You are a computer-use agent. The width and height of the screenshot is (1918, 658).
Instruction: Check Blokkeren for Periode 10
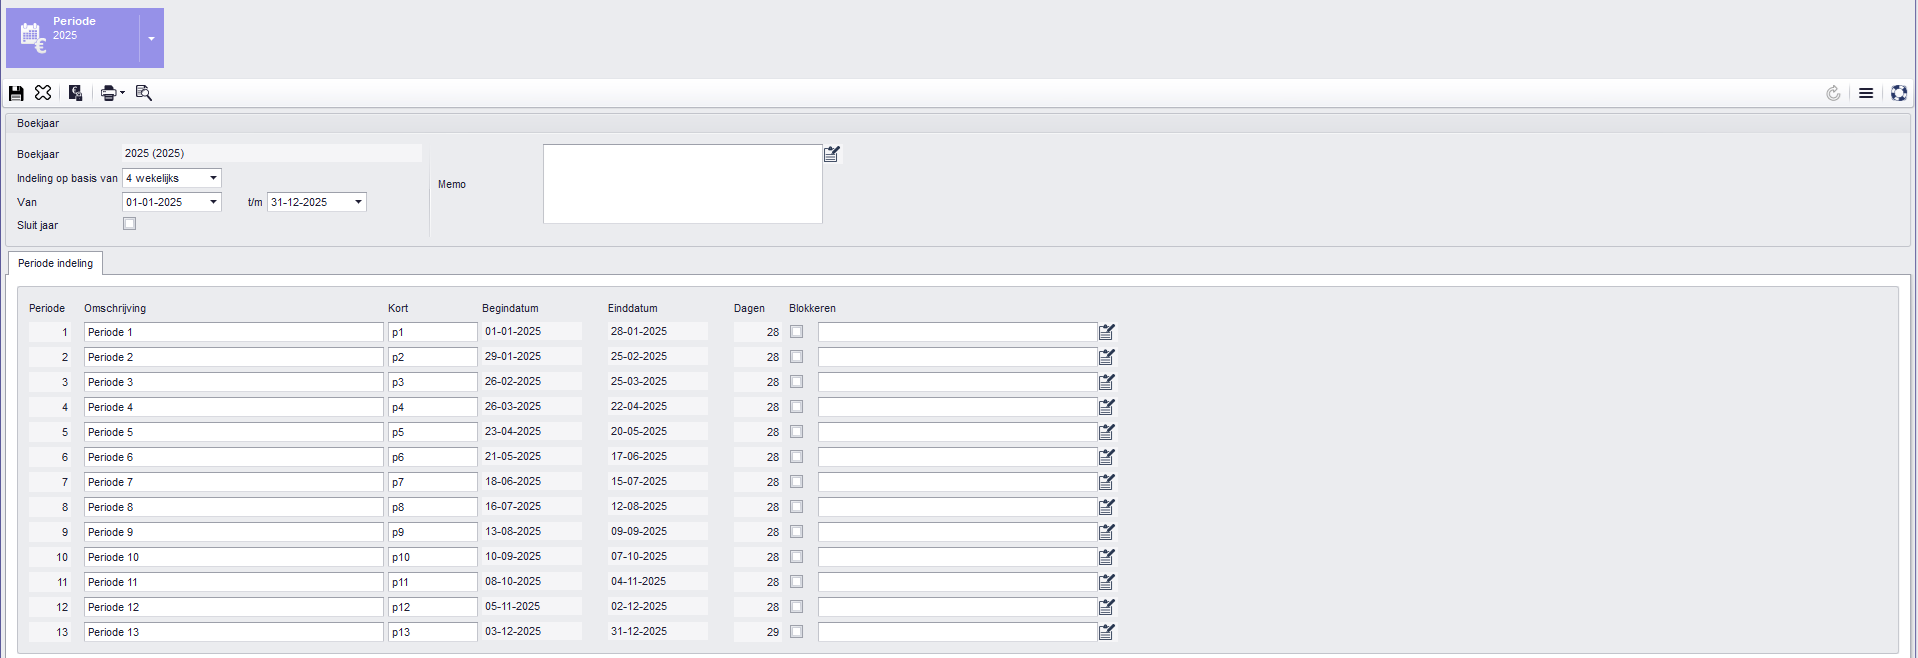coord(796,557)
